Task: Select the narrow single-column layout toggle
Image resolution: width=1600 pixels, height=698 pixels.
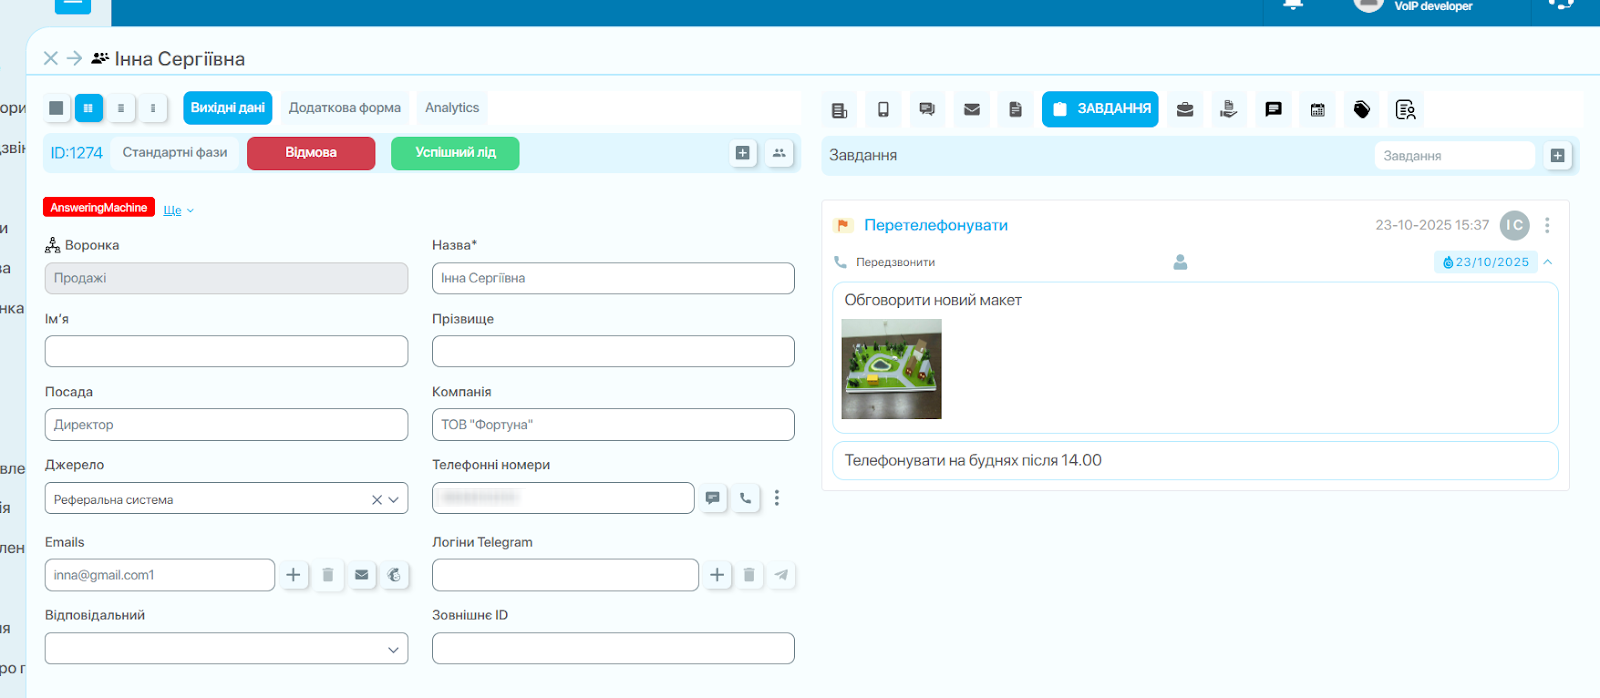Action: (x=153, y=108)
